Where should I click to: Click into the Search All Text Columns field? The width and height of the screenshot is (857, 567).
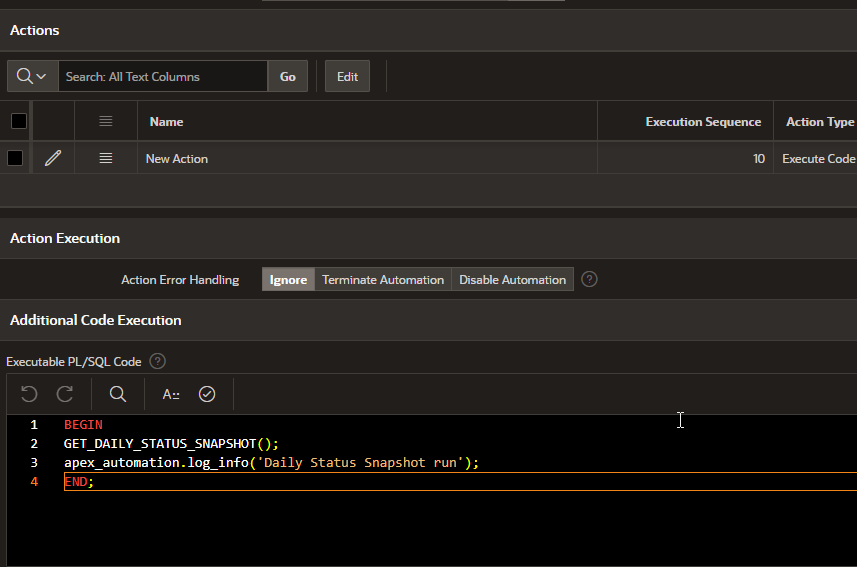point(162,76)
